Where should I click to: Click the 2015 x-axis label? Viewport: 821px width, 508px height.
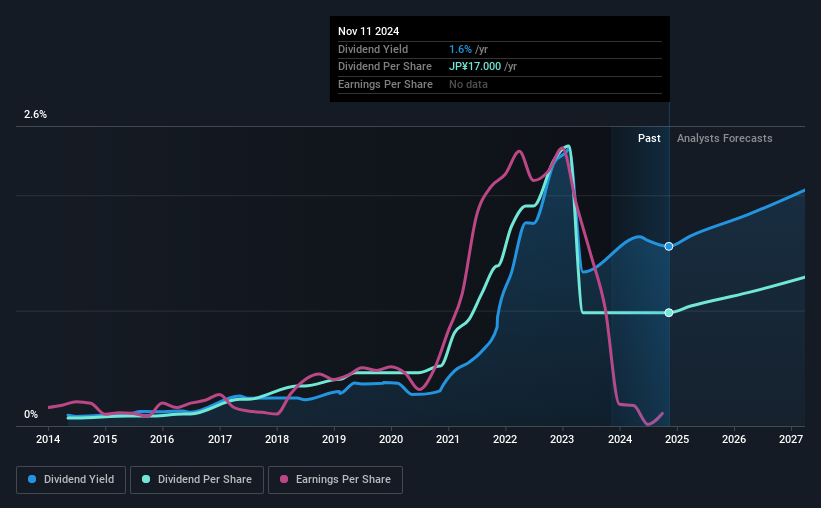(x=105, y=439)
